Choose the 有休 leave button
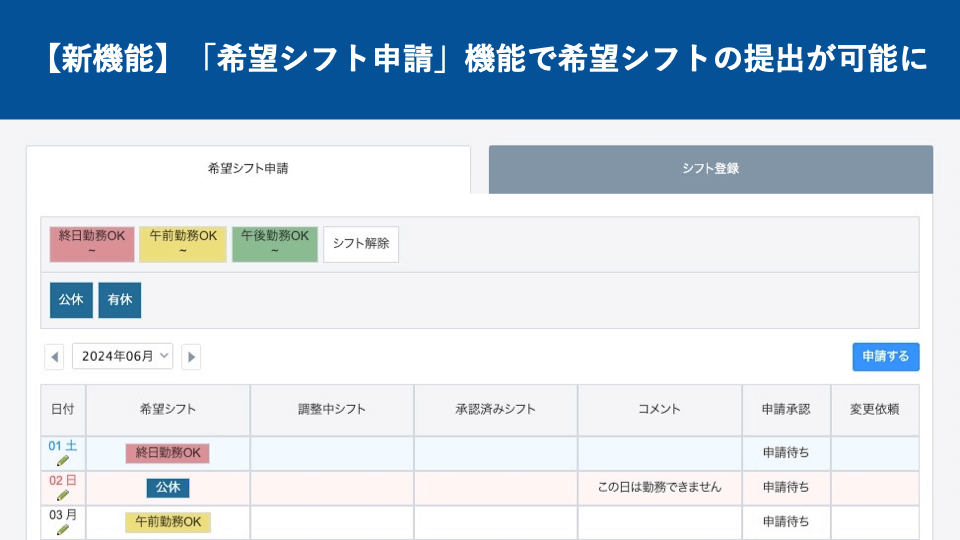The image size is (960, 540). pos(120,300)
